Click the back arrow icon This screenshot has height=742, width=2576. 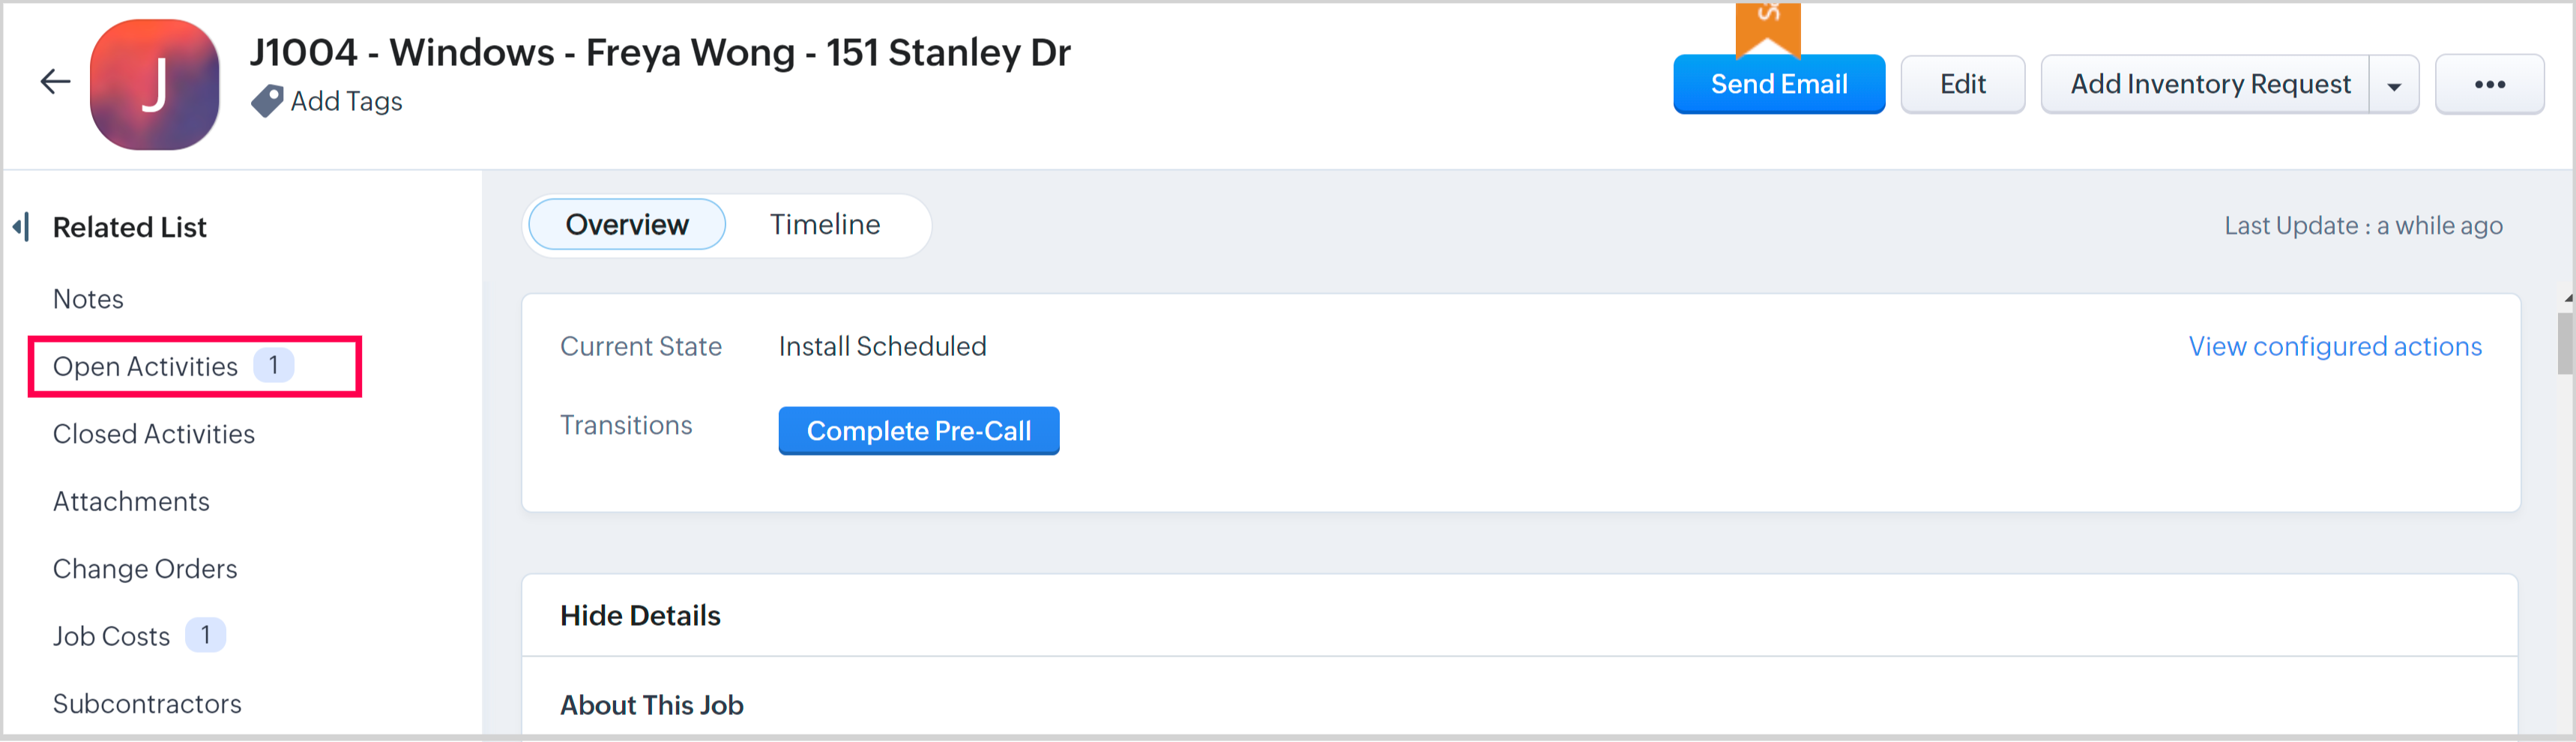coord(55,82)
